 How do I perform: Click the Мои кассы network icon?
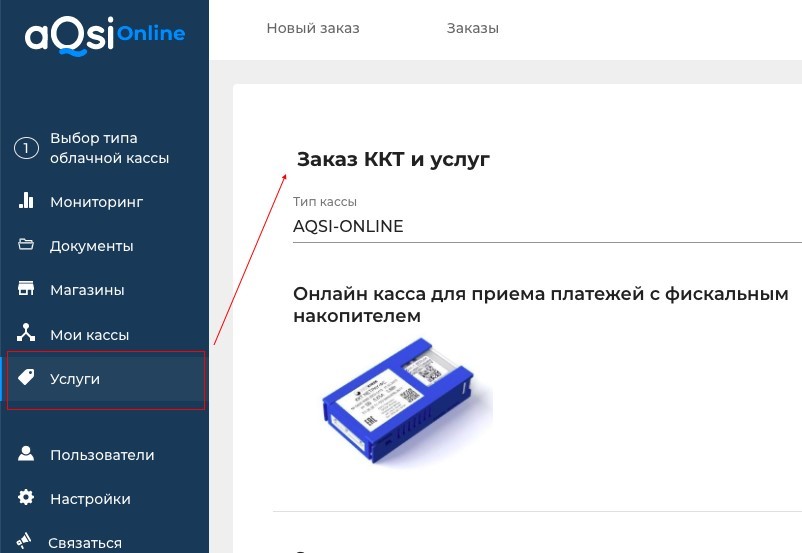[26, 333]
